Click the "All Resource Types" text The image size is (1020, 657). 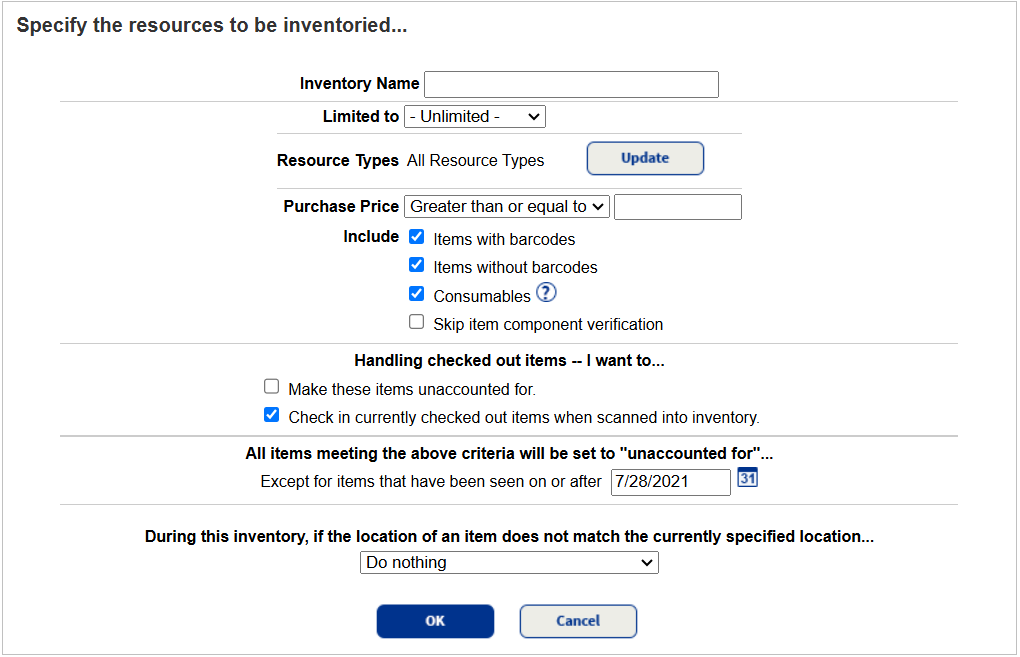pyautogui.click(x=475, y=160)
